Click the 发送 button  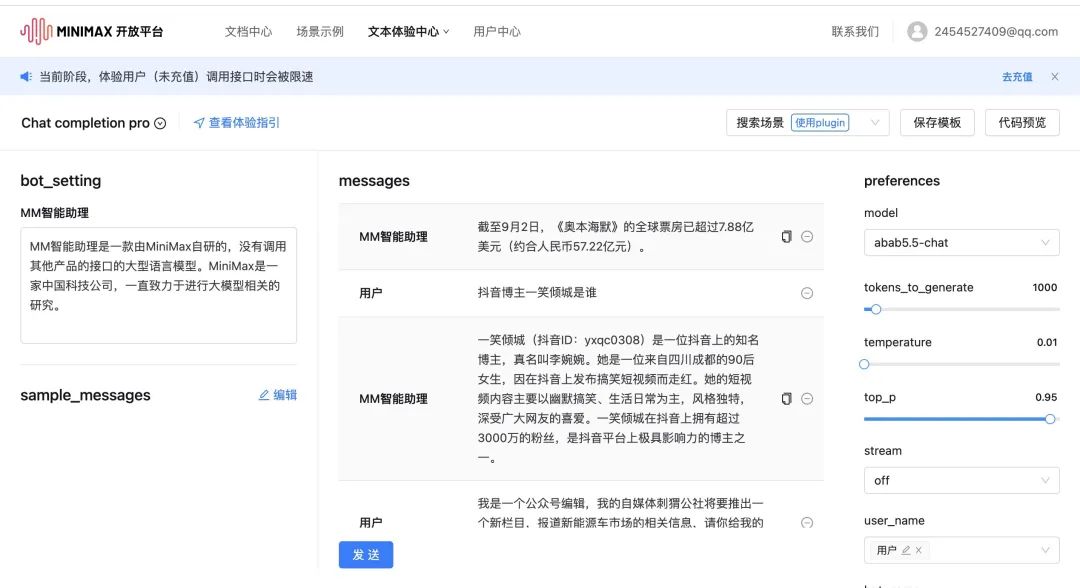click(366, 555)
